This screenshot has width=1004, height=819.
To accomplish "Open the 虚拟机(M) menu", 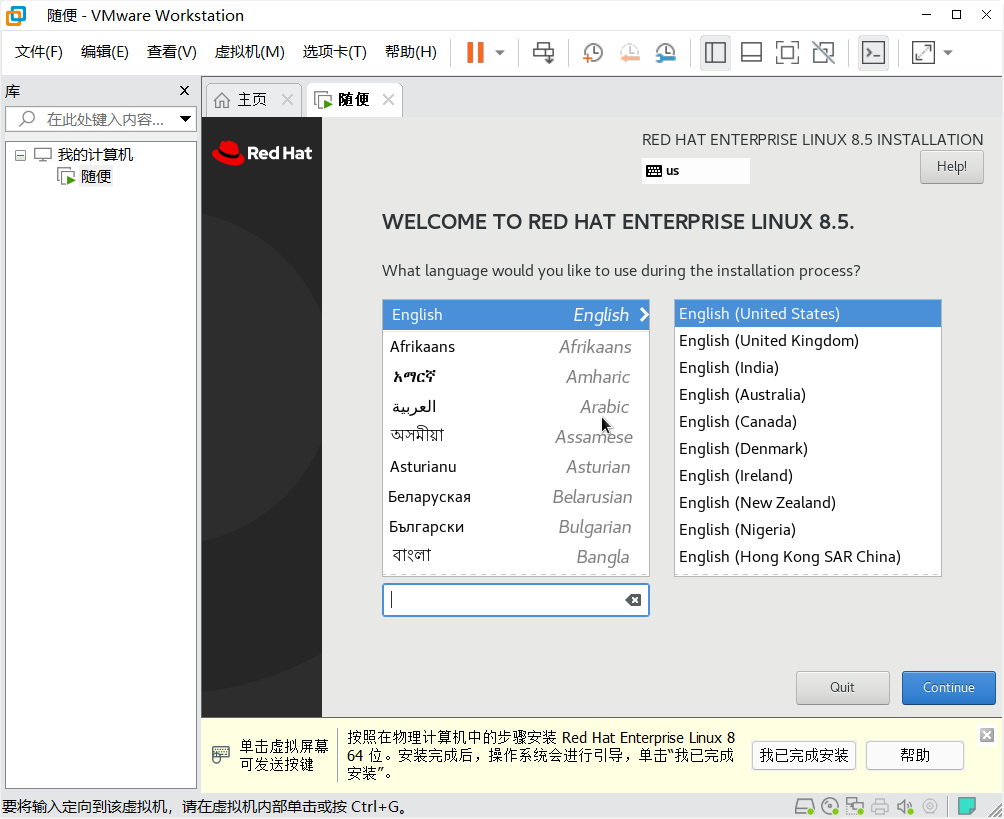I will 250,52.
